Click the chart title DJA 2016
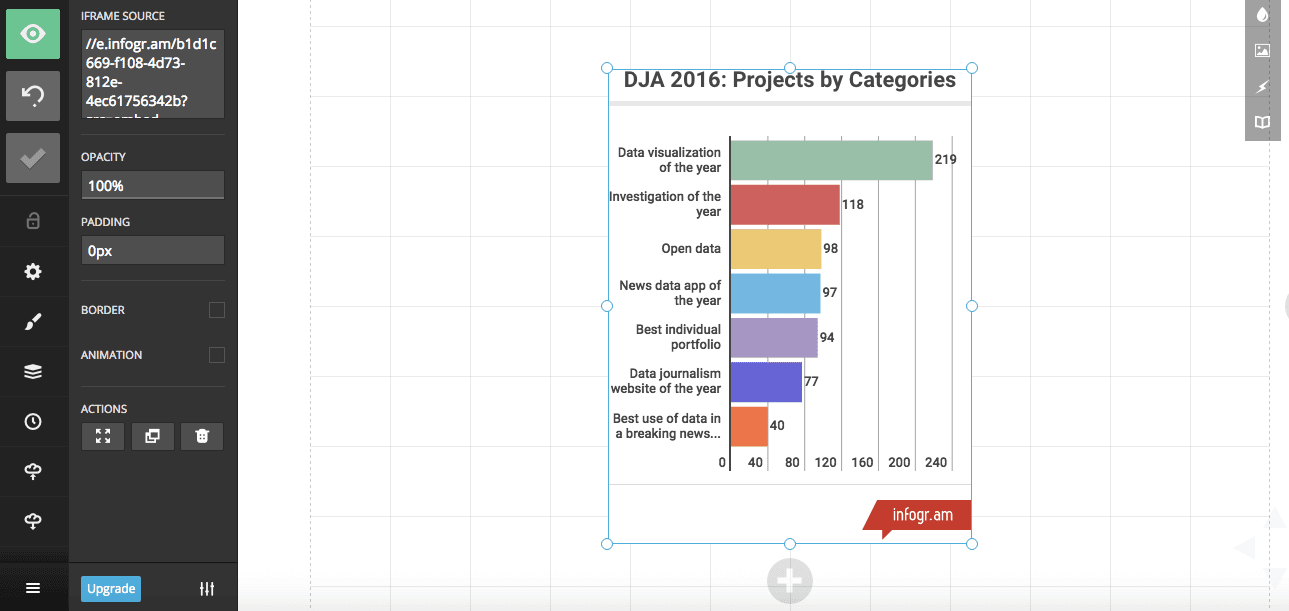This screenshot has height=611, width=1289. click(790, 80)
